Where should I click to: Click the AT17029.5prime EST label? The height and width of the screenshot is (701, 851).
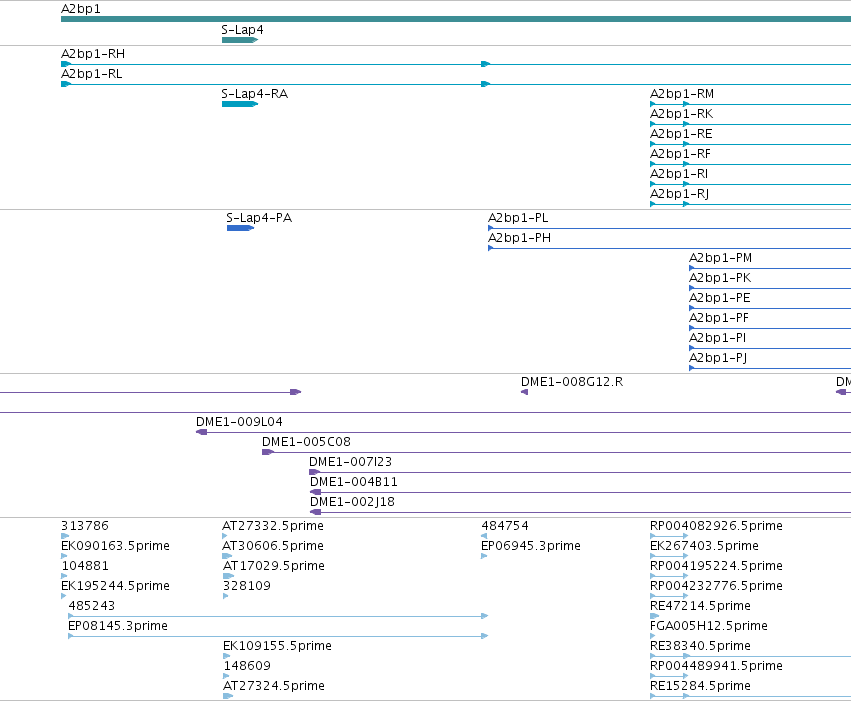click(x=274, y=566)
